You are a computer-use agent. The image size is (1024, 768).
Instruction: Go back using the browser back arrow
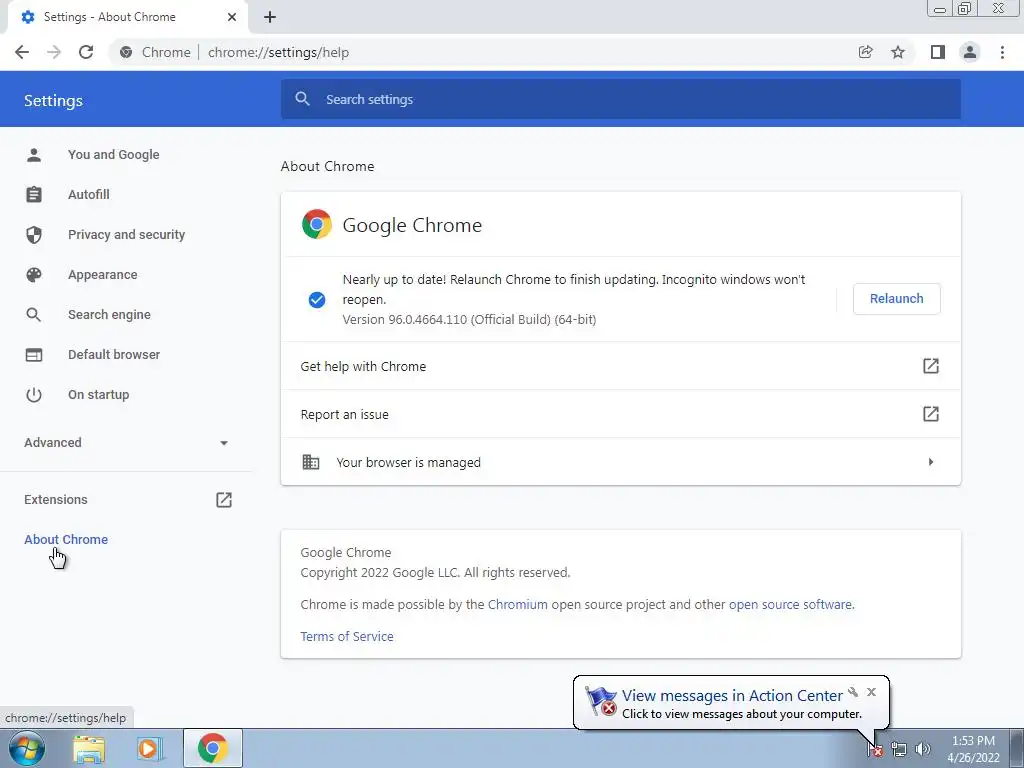(x=22, y=52)
